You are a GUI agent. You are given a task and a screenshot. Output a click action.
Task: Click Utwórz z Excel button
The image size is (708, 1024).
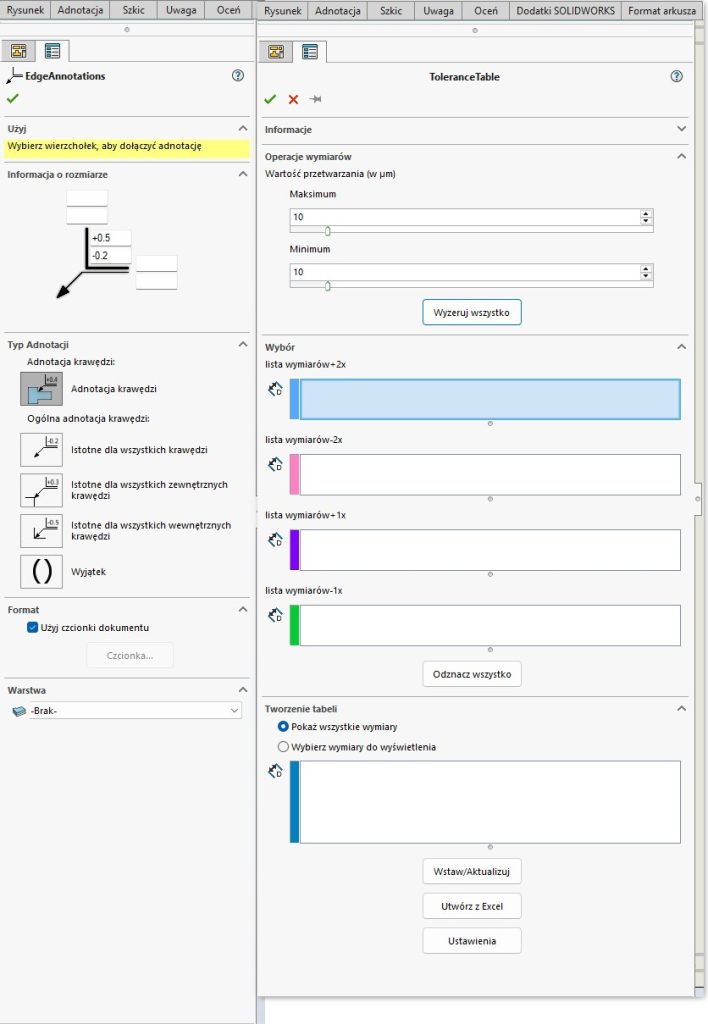click(x=472, y=906)
